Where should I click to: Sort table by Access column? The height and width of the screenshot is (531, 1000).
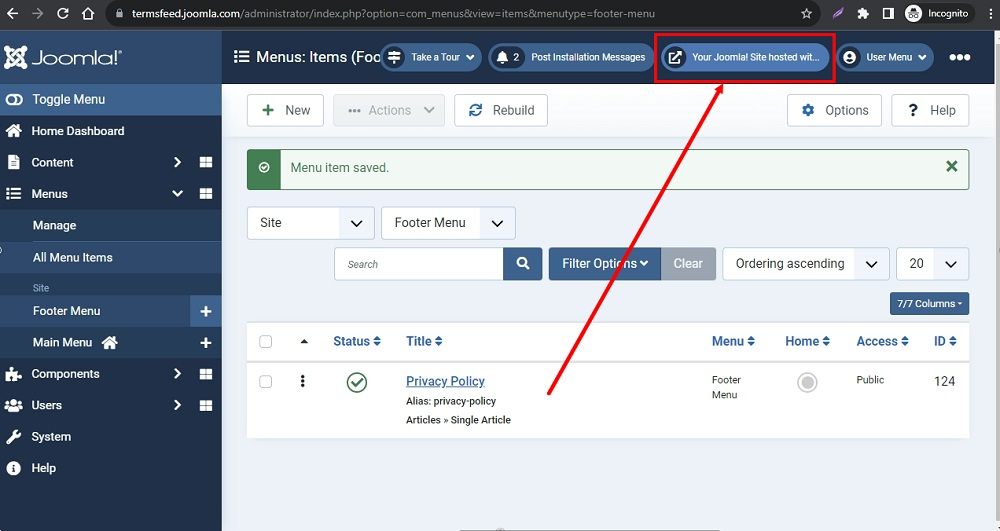pos(882,342)
